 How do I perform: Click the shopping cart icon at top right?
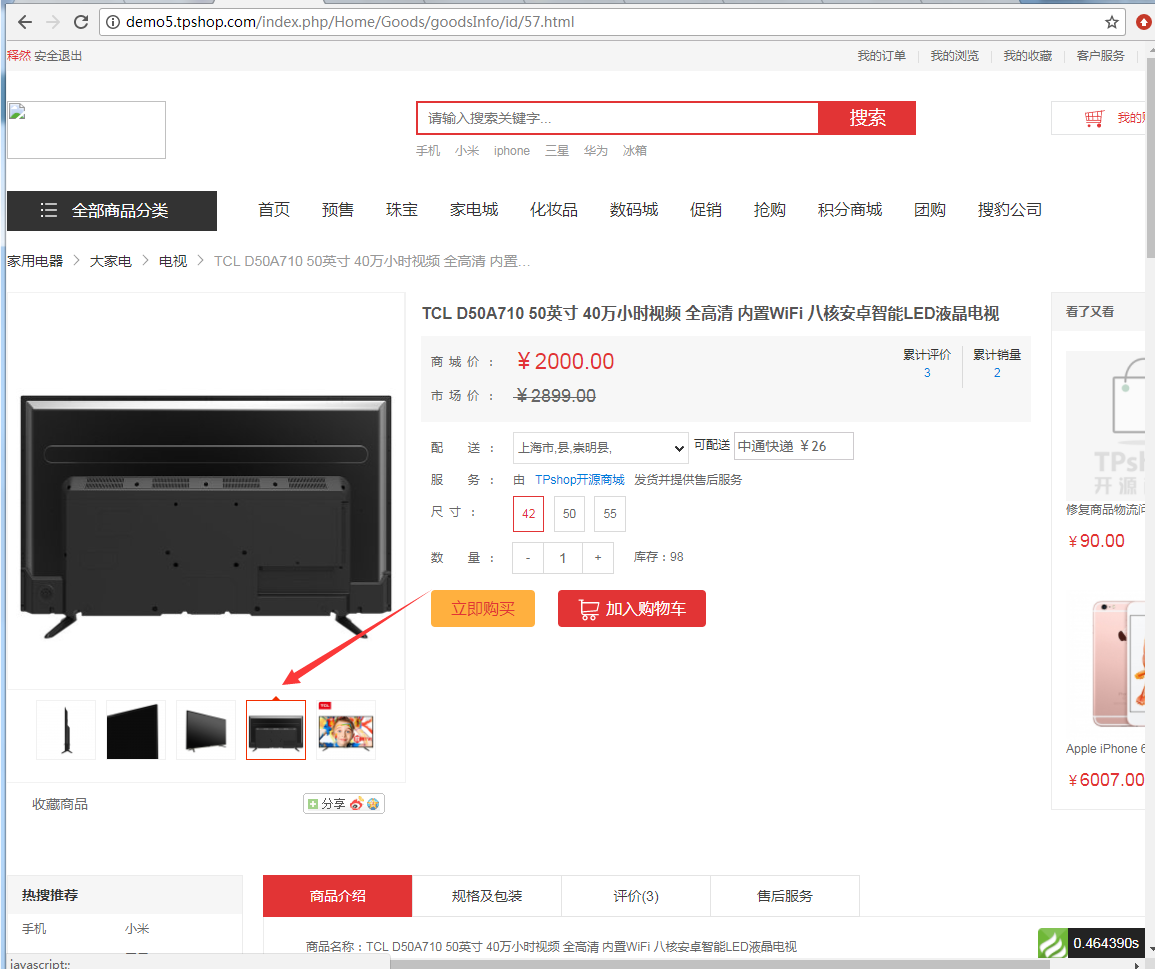[x=1095, y=118]
